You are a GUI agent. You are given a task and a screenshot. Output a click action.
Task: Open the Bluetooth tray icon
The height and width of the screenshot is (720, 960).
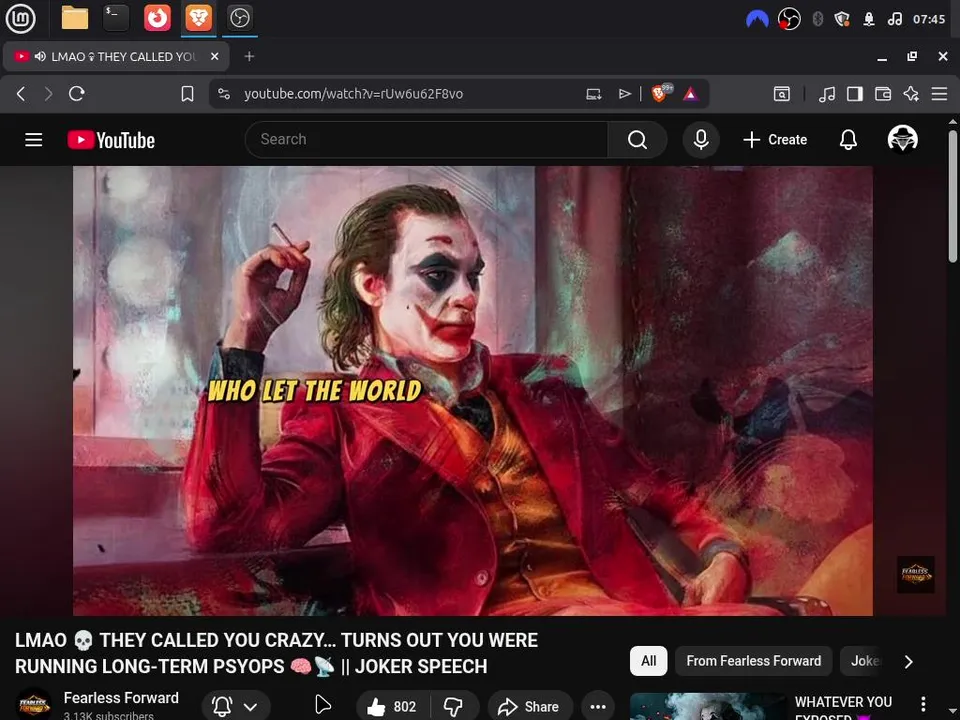(817, 19)
